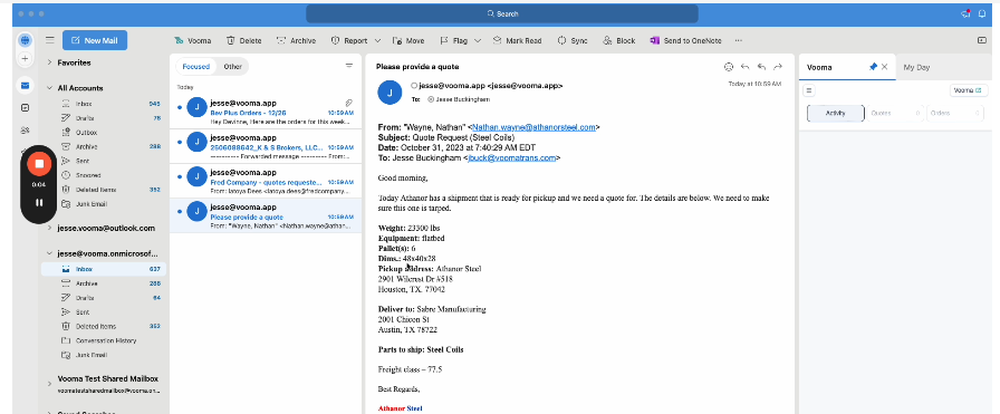Click the search field

coord(502,13)
